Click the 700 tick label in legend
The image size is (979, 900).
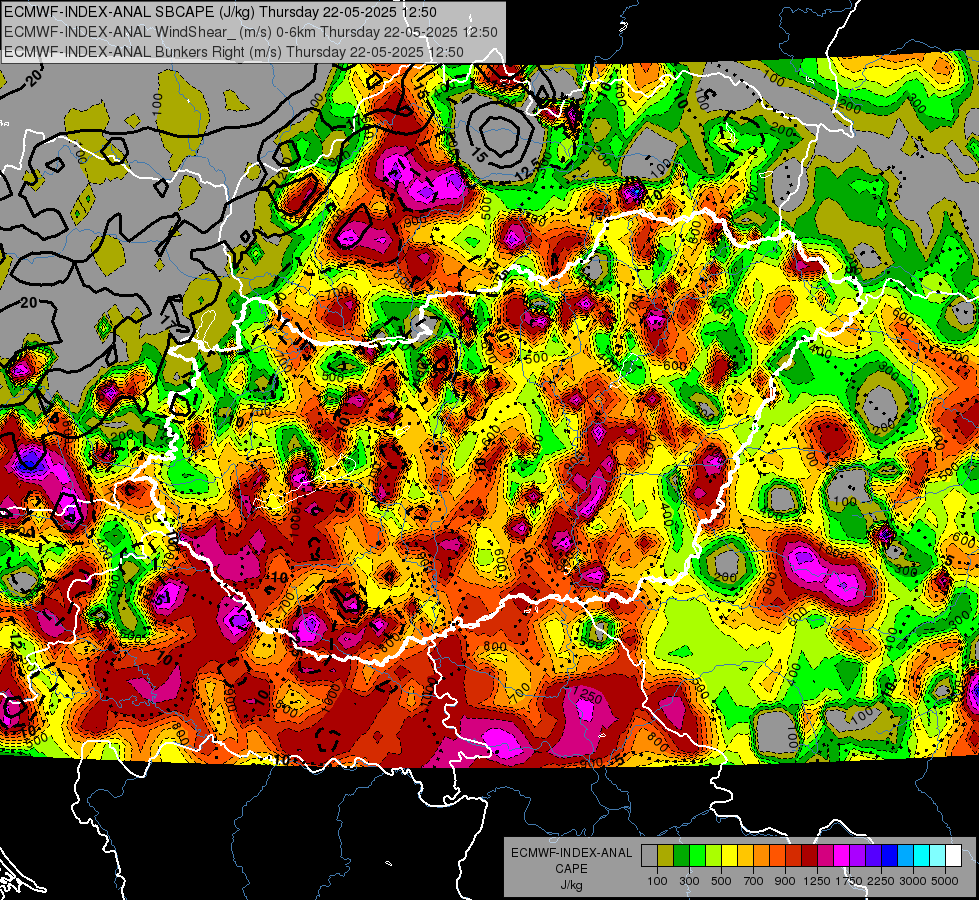(x=754, y=881)
